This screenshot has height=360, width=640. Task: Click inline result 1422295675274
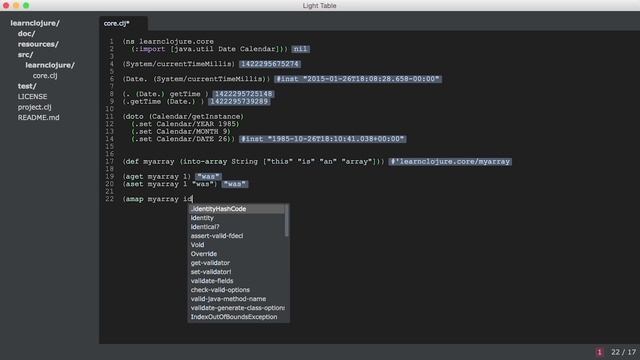[270, 64]
